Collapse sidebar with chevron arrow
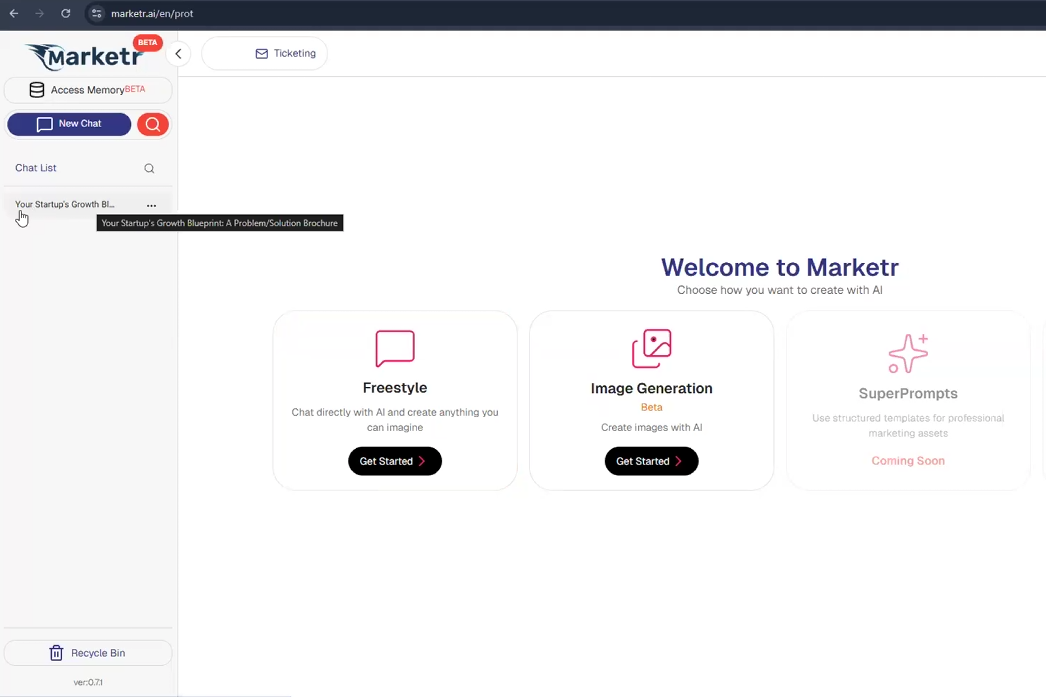Image resolution: width=1046 pixels, height=697 pixels. click(178, 53)
